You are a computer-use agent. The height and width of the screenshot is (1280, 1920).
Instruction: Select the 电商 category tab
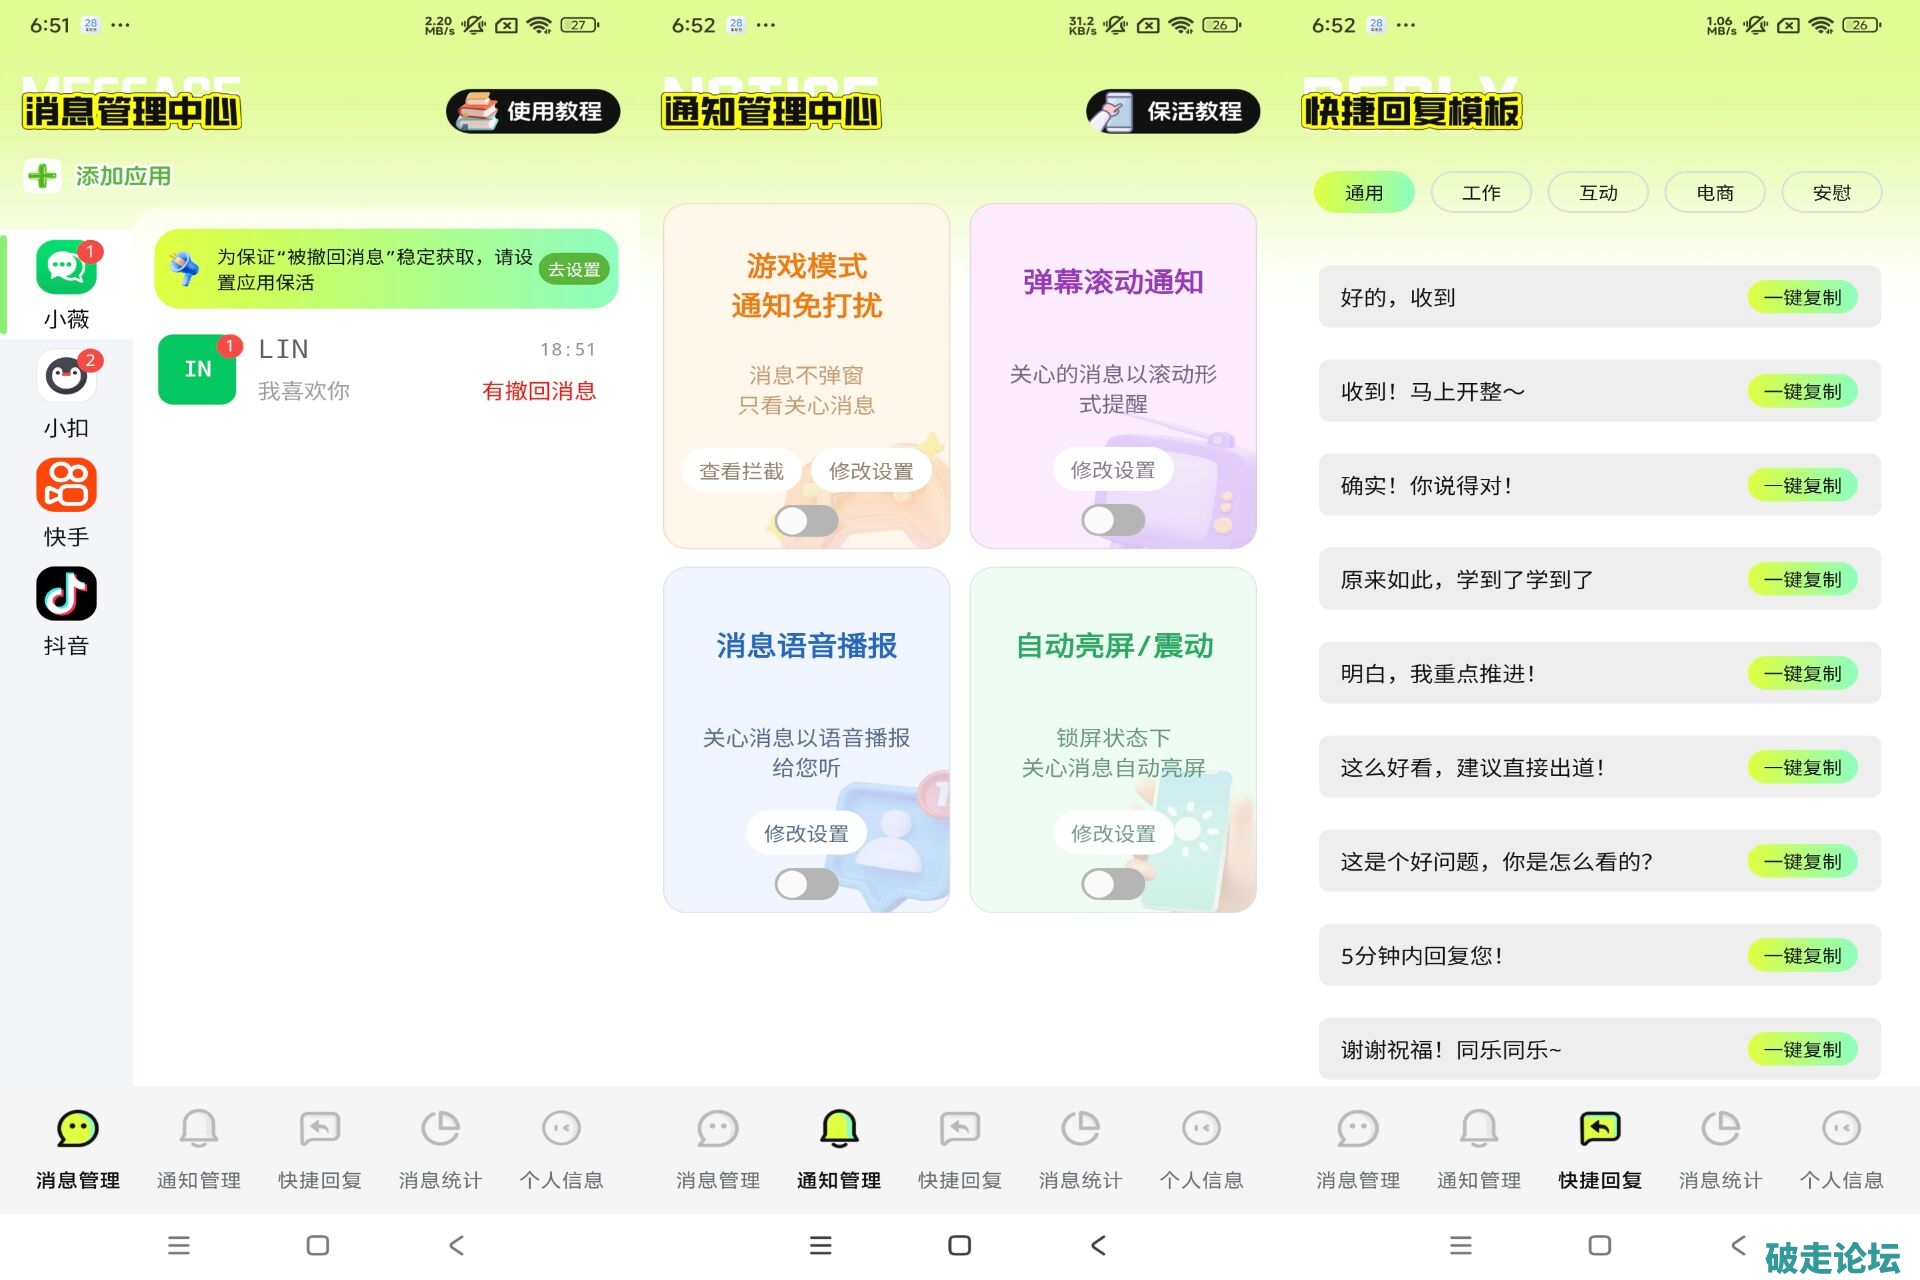tap(1714, 193)
